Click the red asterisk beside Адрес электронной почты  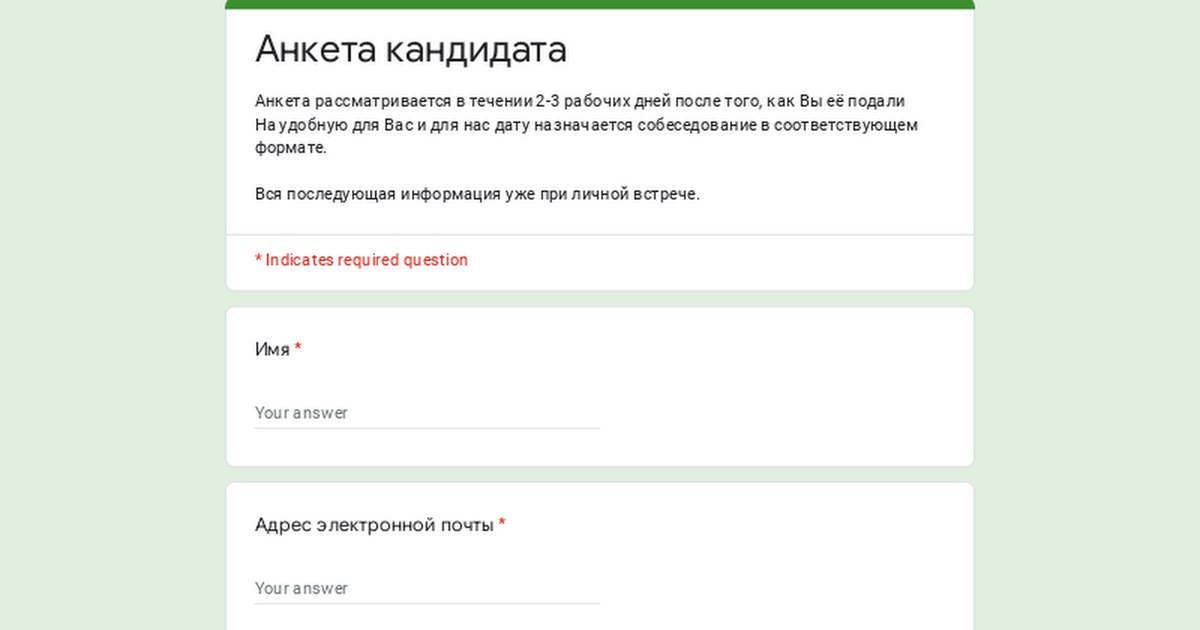502,524
